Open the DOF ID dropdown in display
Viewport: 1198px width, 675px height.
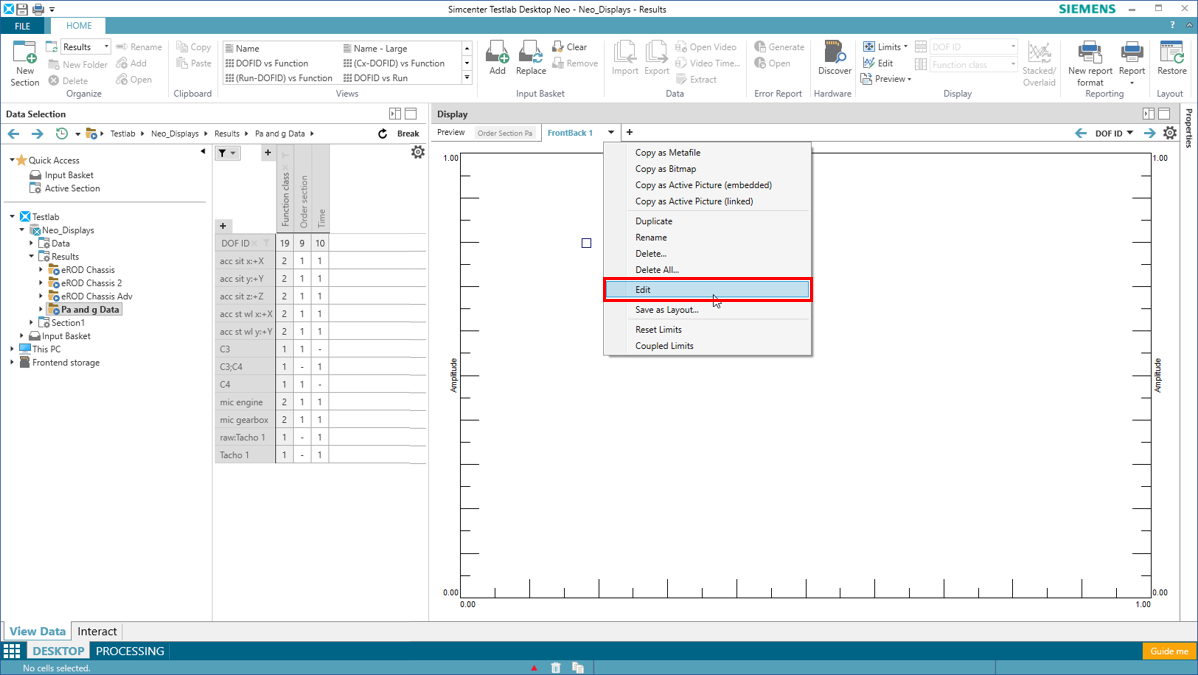click(1114, 133)
